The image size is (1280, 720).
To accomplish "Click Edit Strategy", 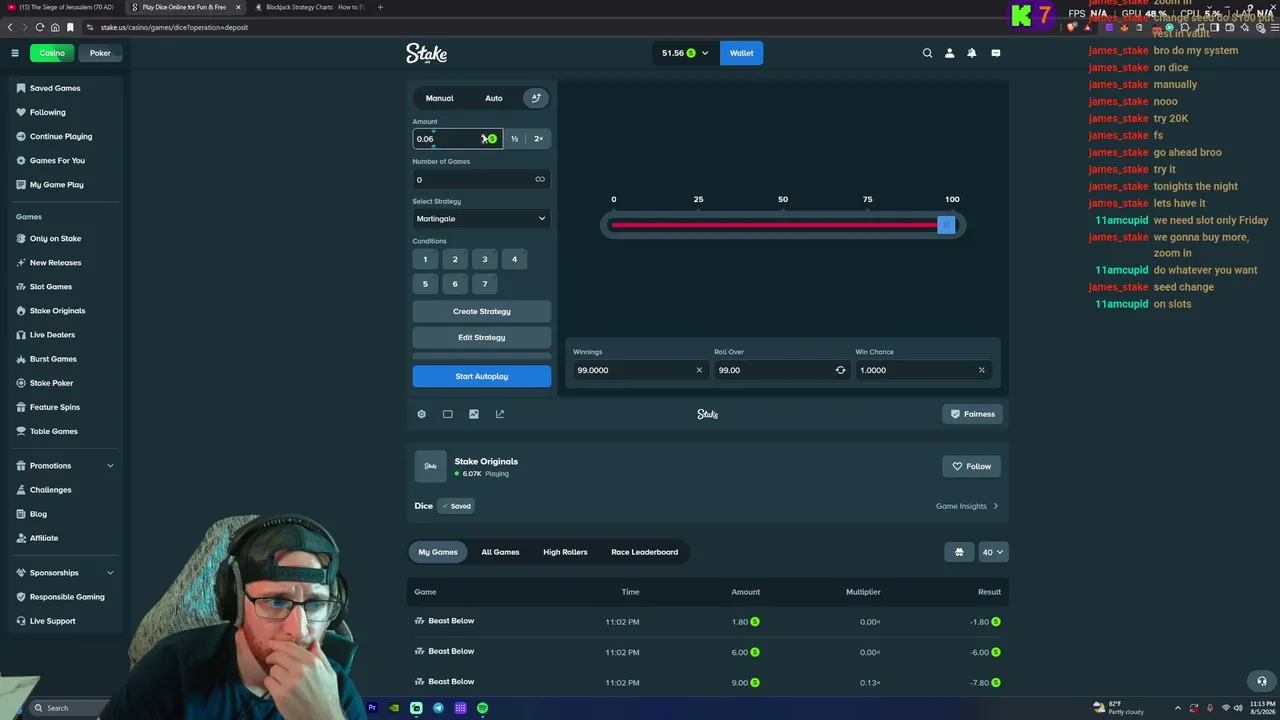I will (482, 337).
